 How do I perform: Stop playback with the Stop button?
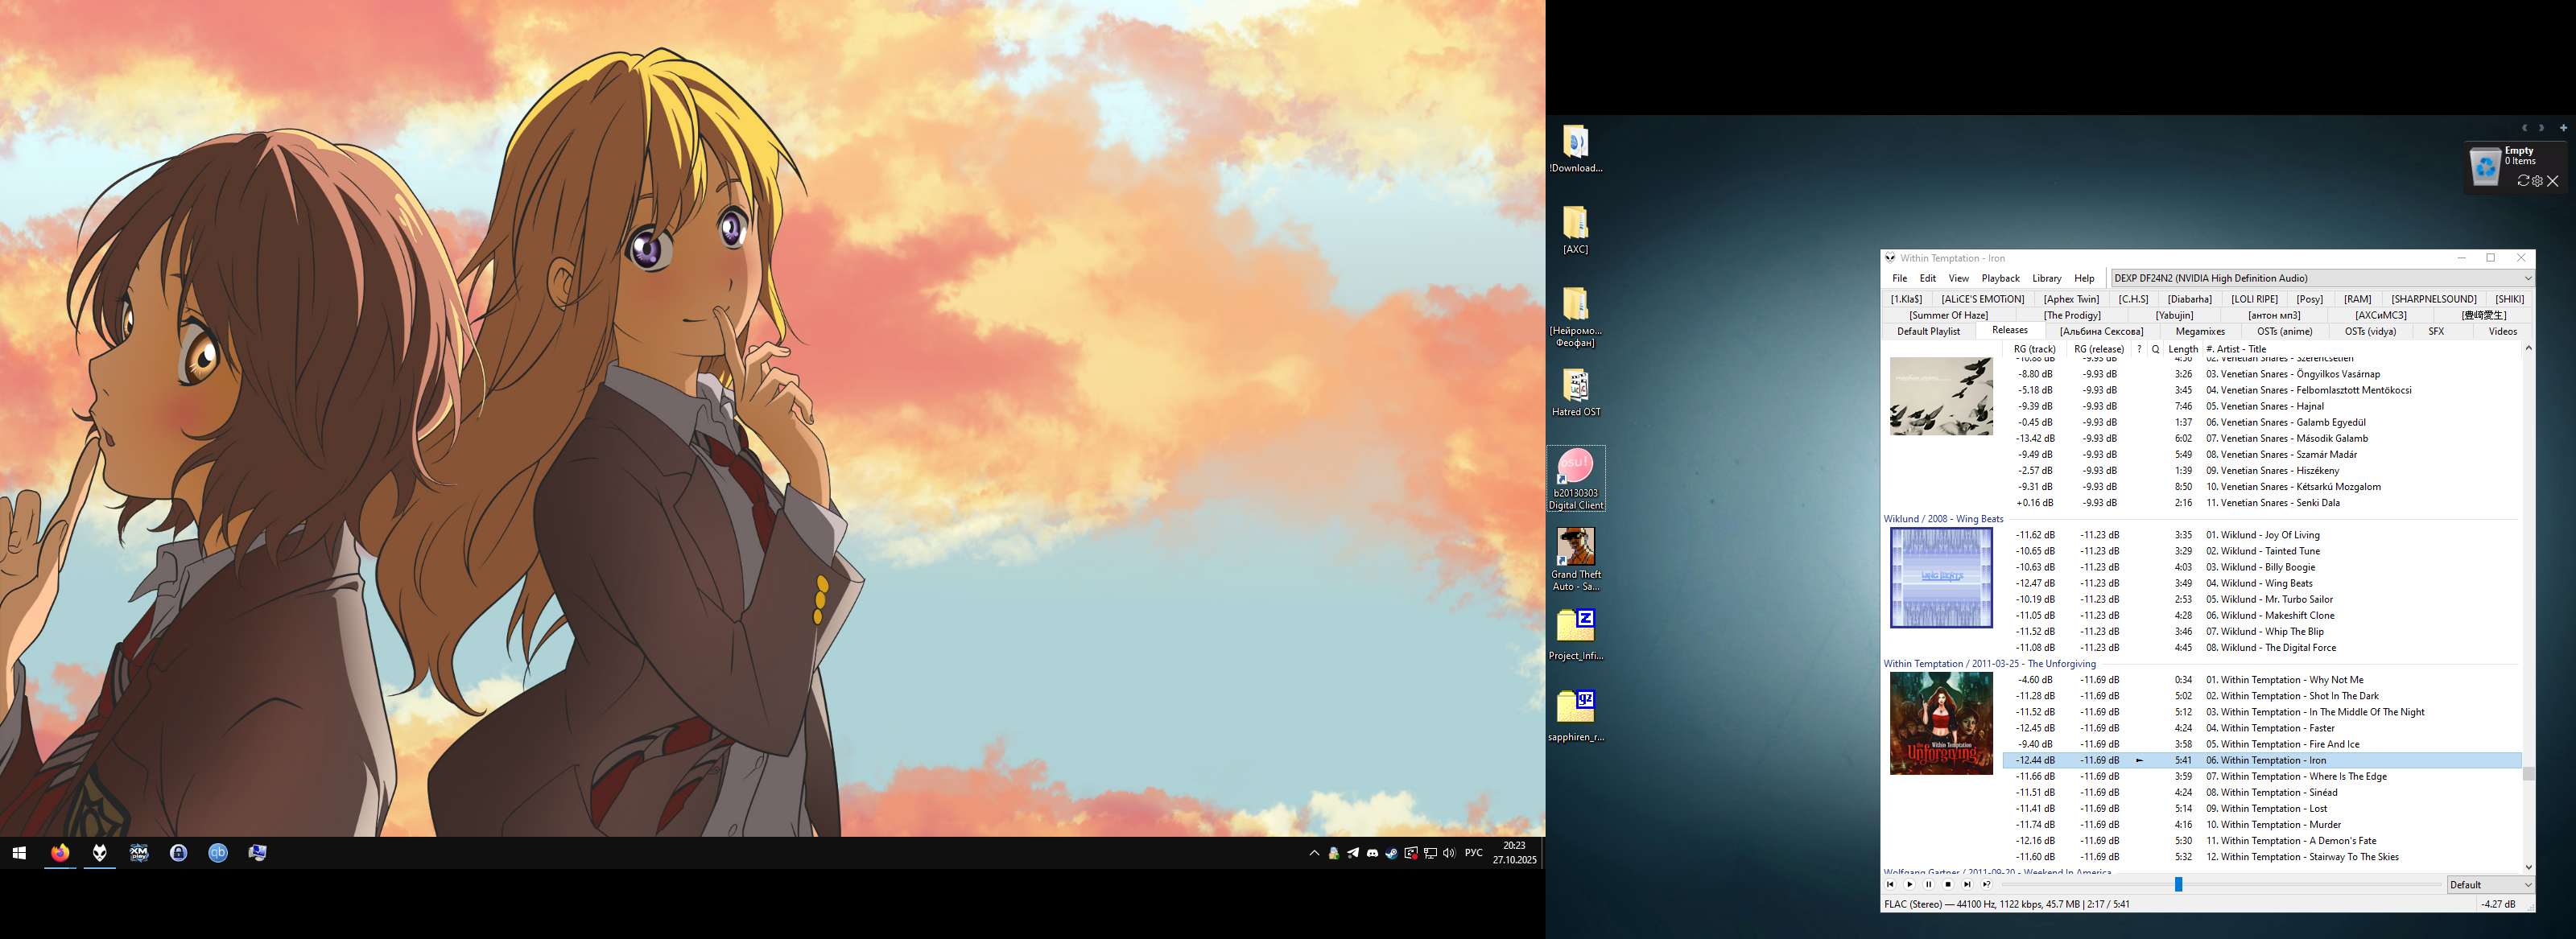point(1948,884)
